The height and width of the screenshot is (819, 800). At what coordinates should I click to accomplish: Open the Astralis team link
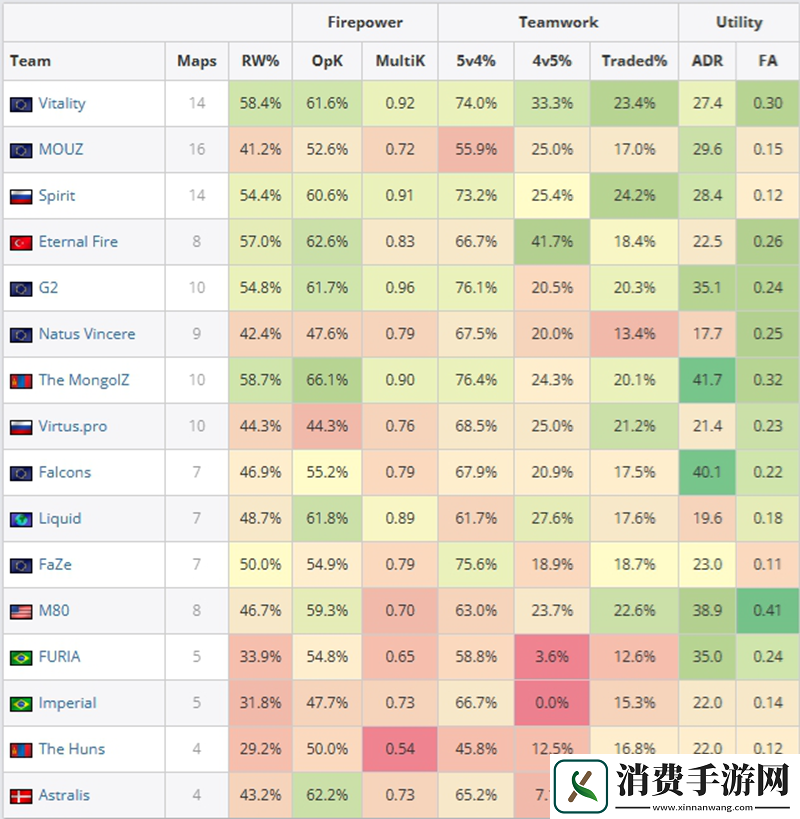click(x=64, y=795)
